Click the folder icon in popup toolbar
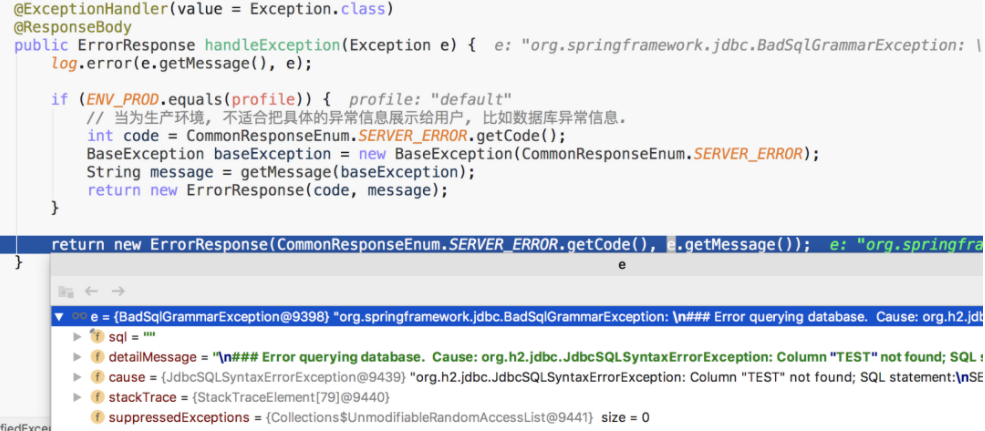 (x=66, y=292)
